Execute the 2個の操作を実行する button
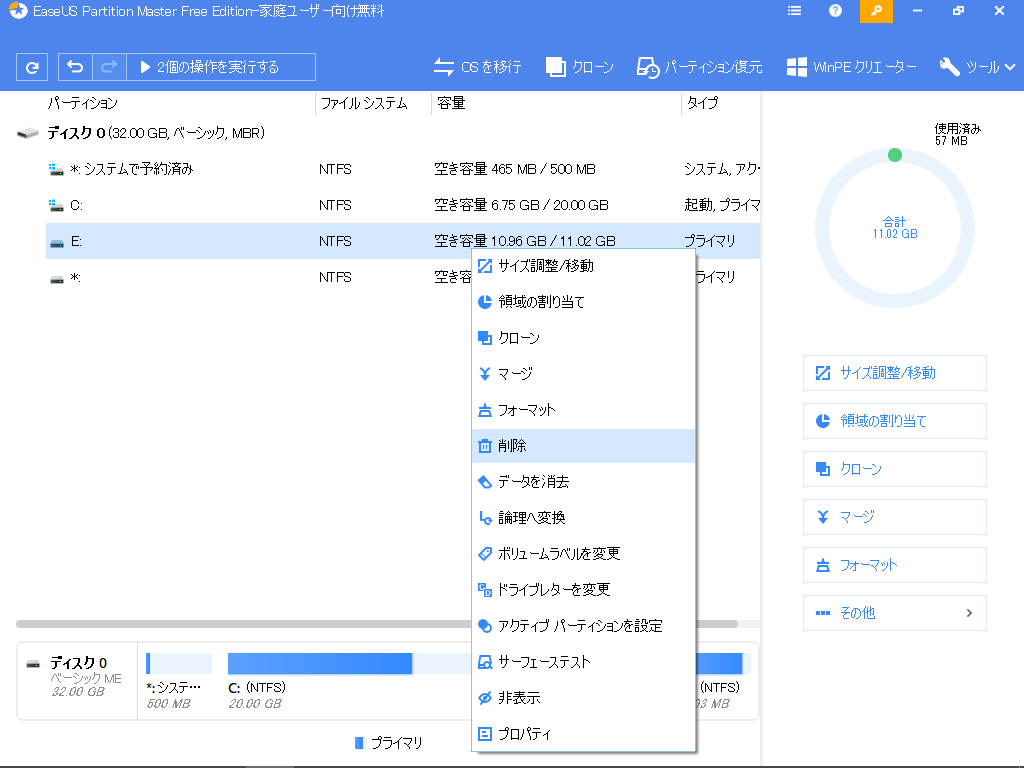1024x768 pixels. coord(221,67)
